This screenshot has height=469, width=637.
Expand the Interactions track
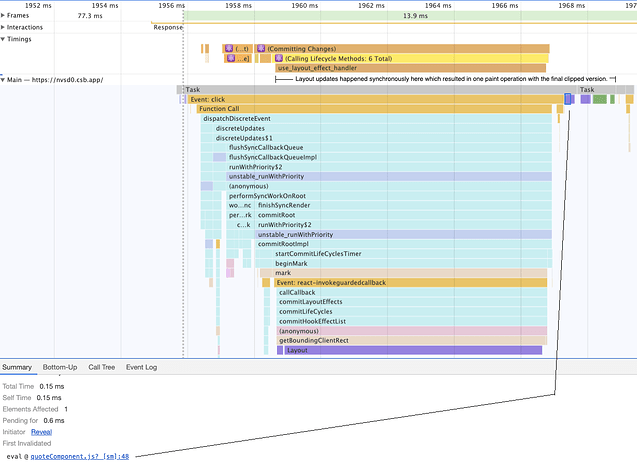click(3, 27)
